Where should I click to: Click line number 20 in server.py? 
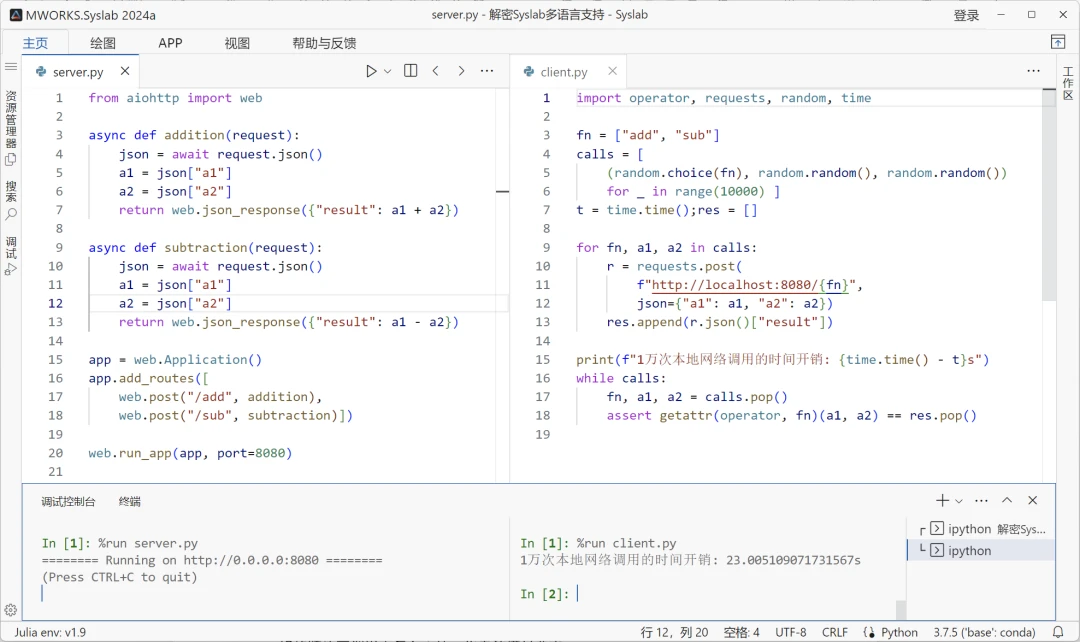(x=55, y=453)
